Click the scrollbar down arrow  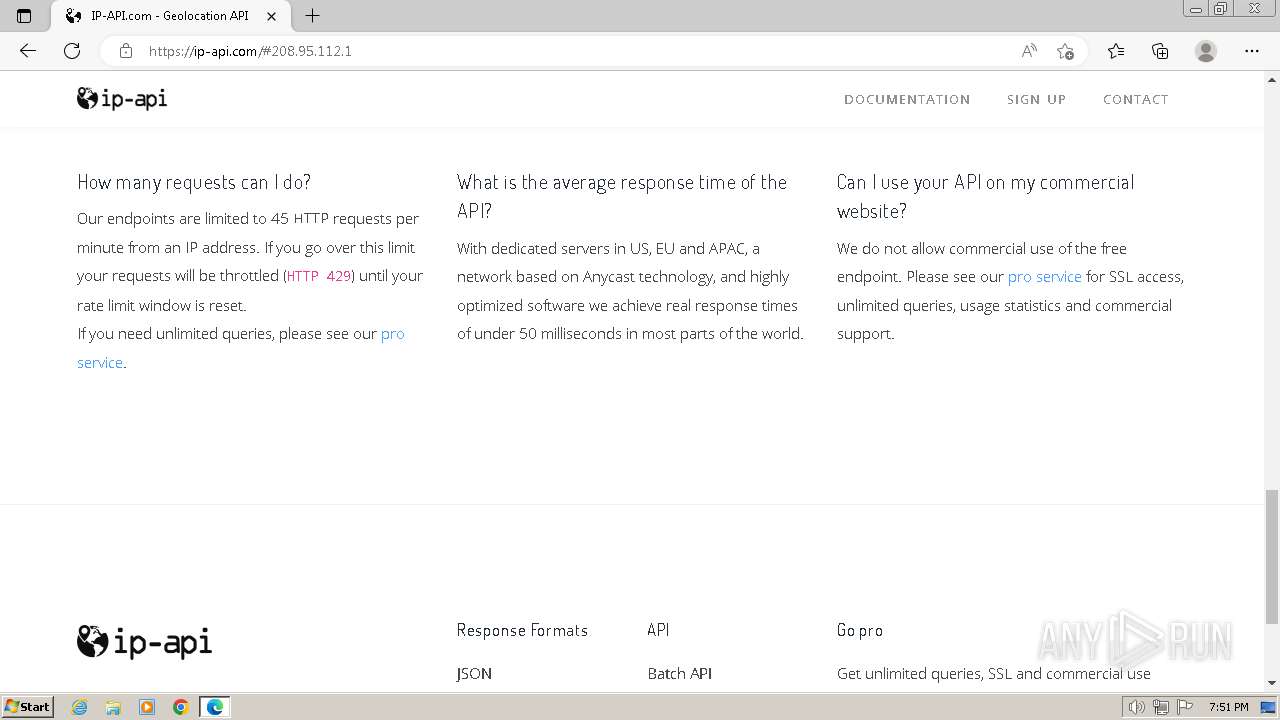pyautogui.click(x=1272, y=683)
